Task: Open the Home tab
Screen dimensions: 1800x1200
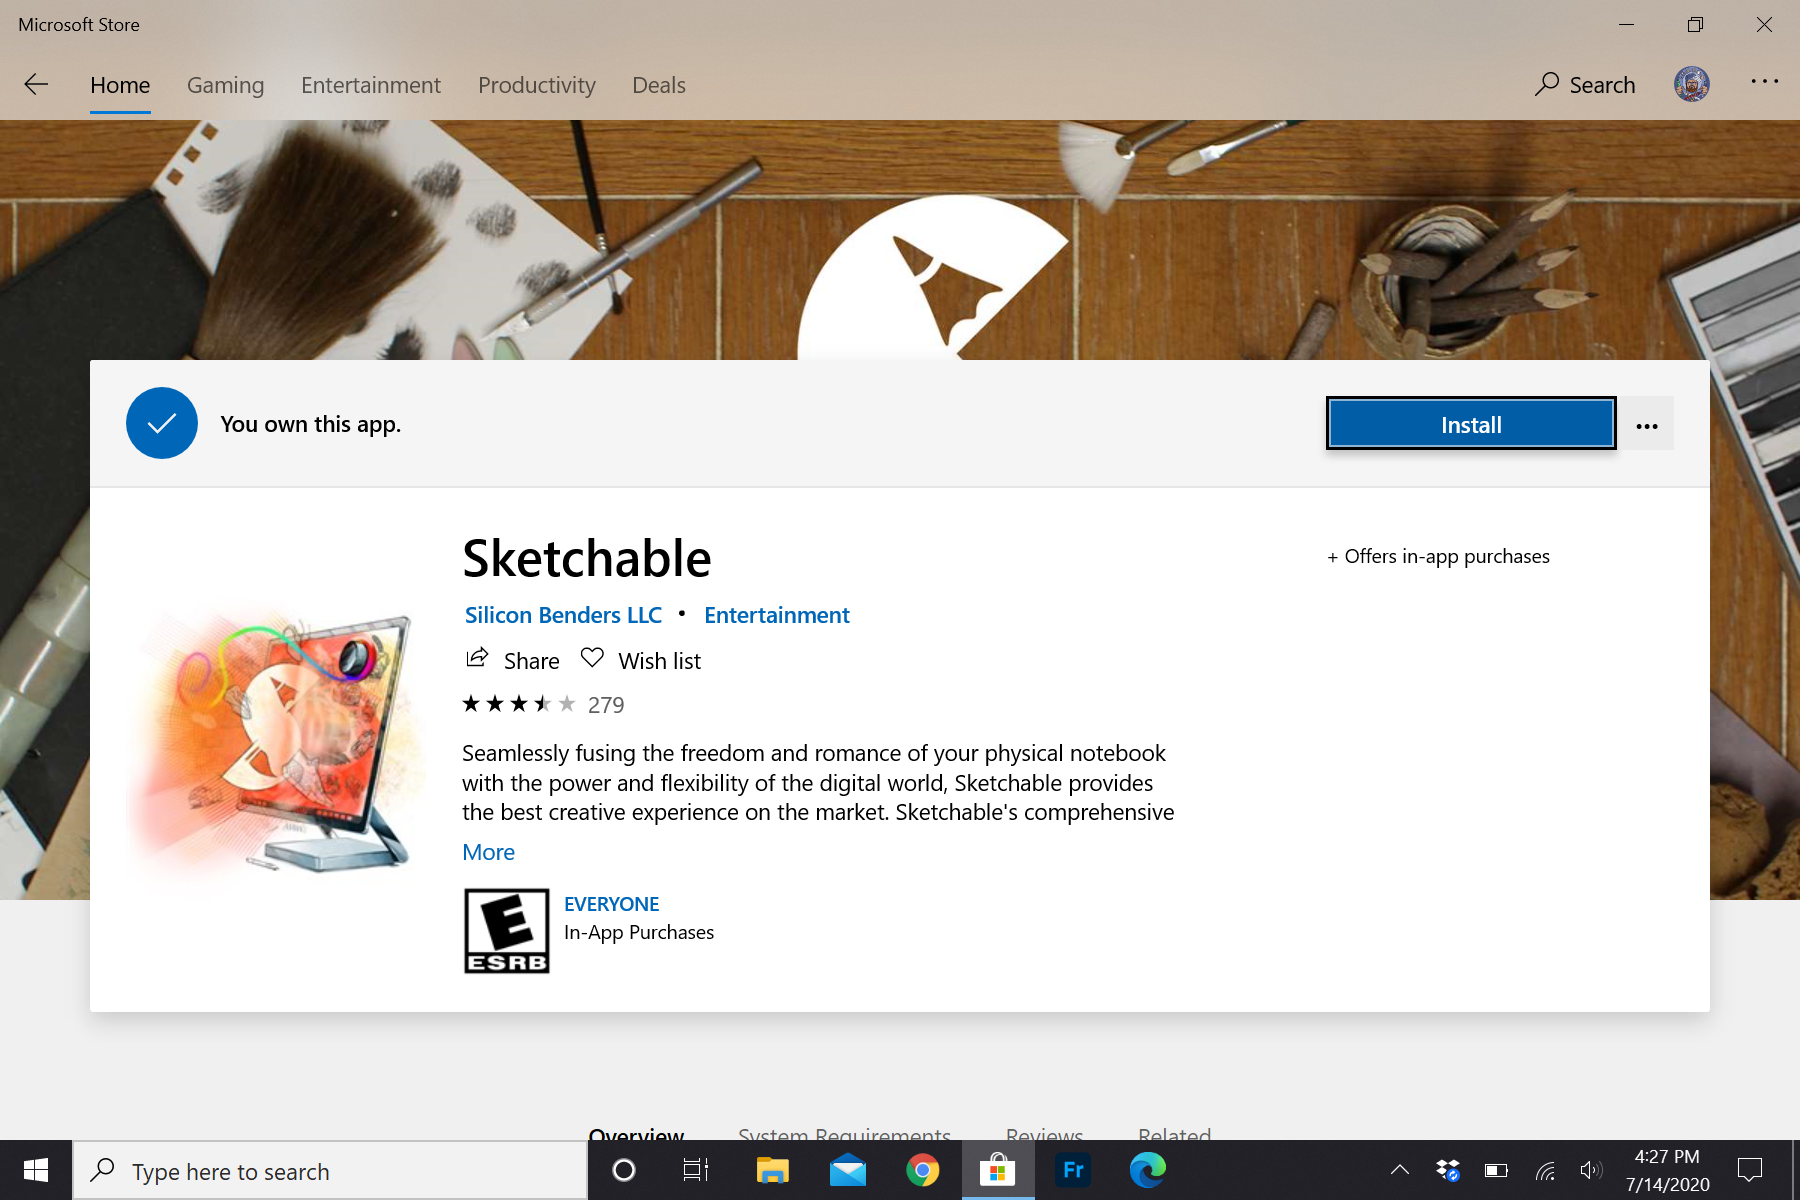Action: pyautogui.click(x=120, y=85)
